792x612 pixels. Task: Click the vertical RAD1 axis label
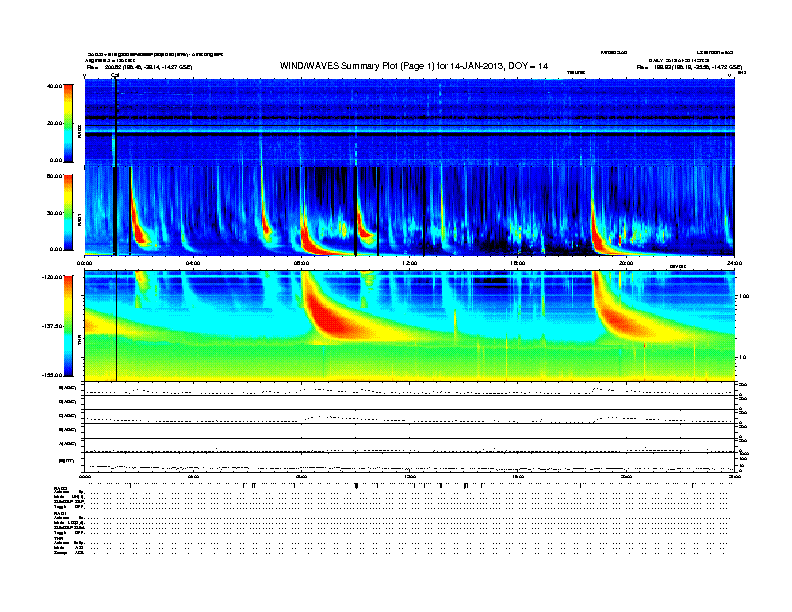(80, 220)
